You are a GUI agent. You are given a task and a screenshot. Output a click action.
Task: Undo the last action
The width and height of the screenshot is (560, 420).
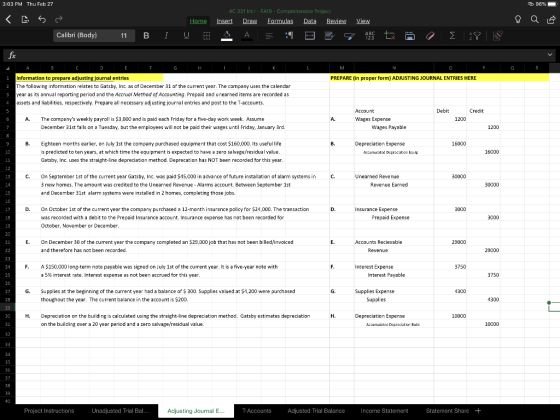click(42, 19)
